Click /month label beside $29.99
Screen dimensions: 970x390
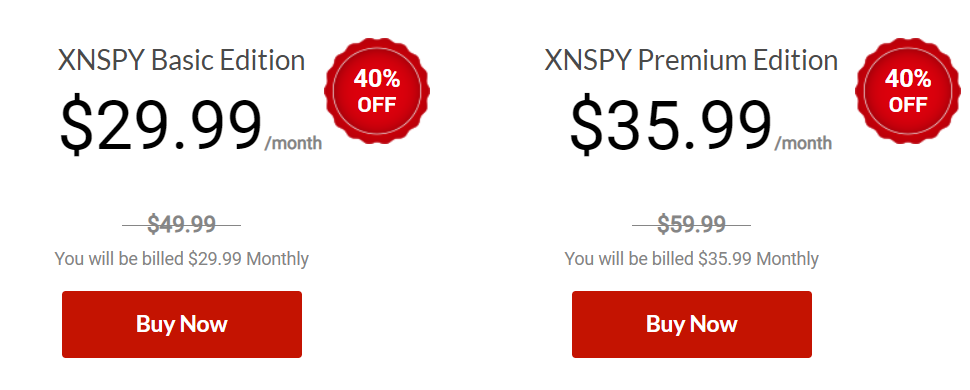point(293,144)
